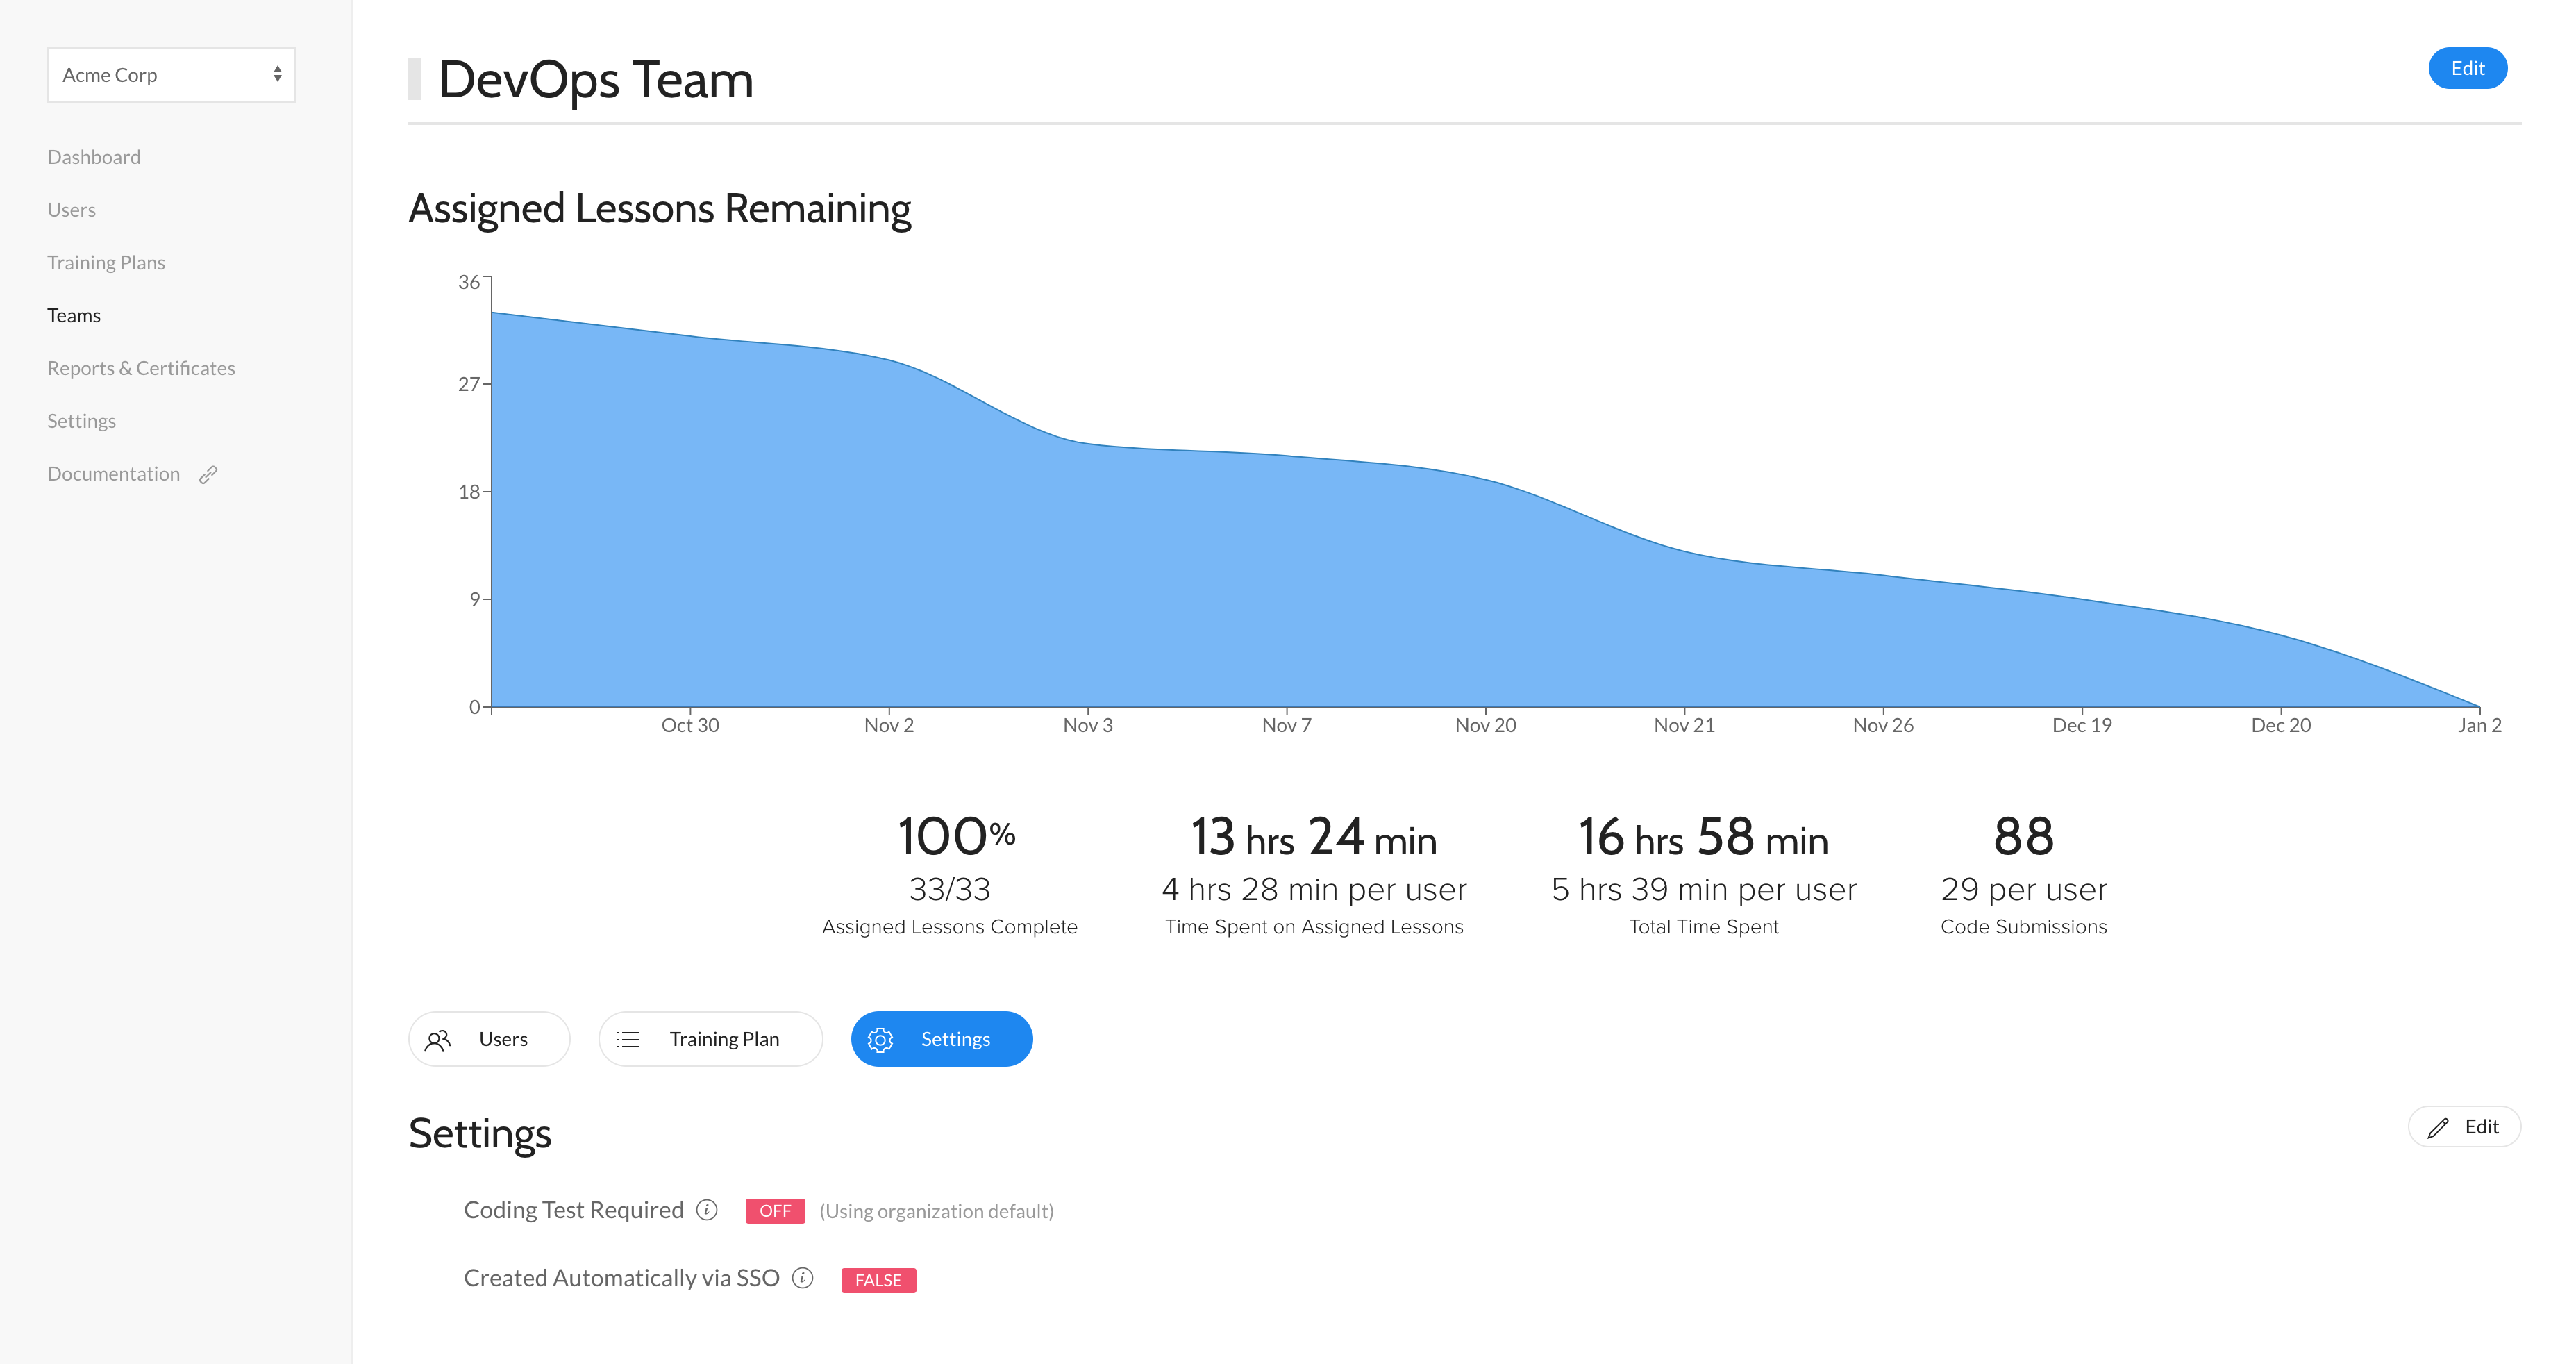2576x1364 pixels.
Task: Click the Created Automatically via SSO label
Action: point(621,1278)
